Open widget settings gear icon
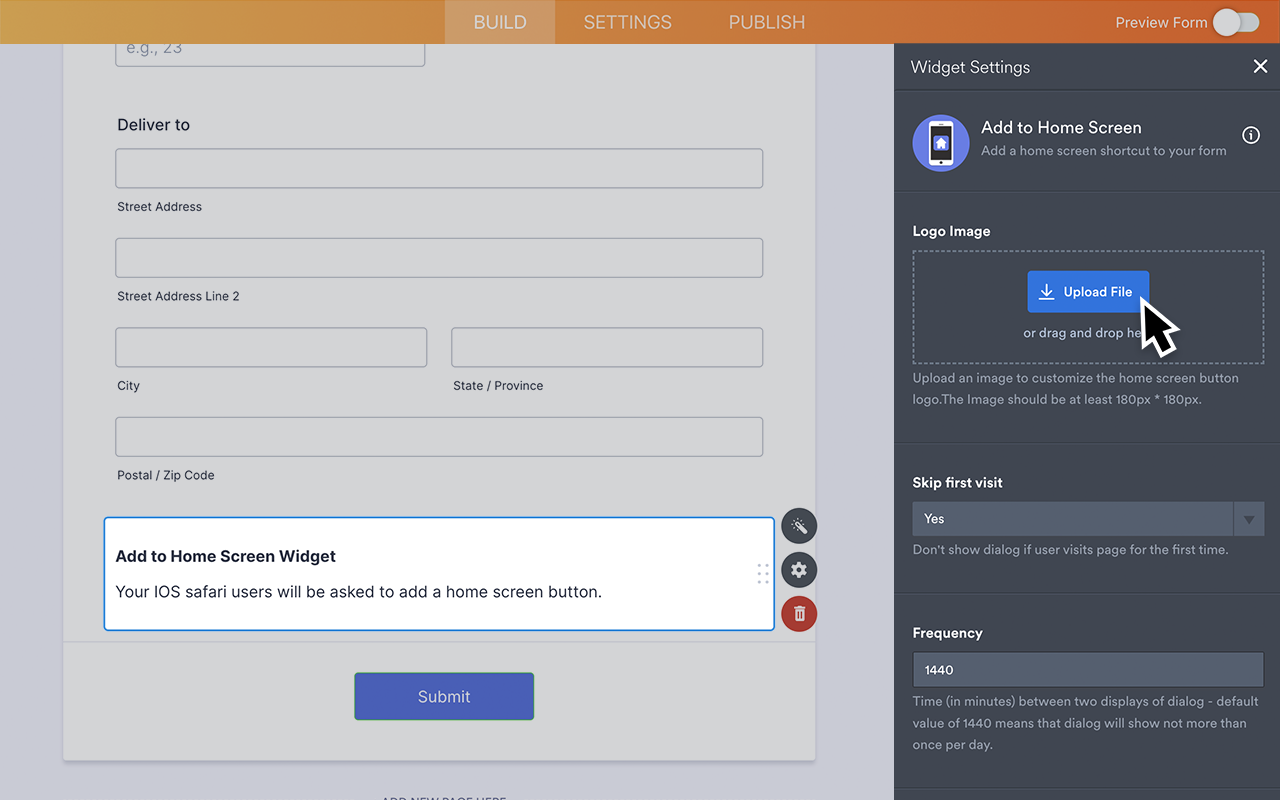Screen dimensions: 1280x800 pos(799,570)
